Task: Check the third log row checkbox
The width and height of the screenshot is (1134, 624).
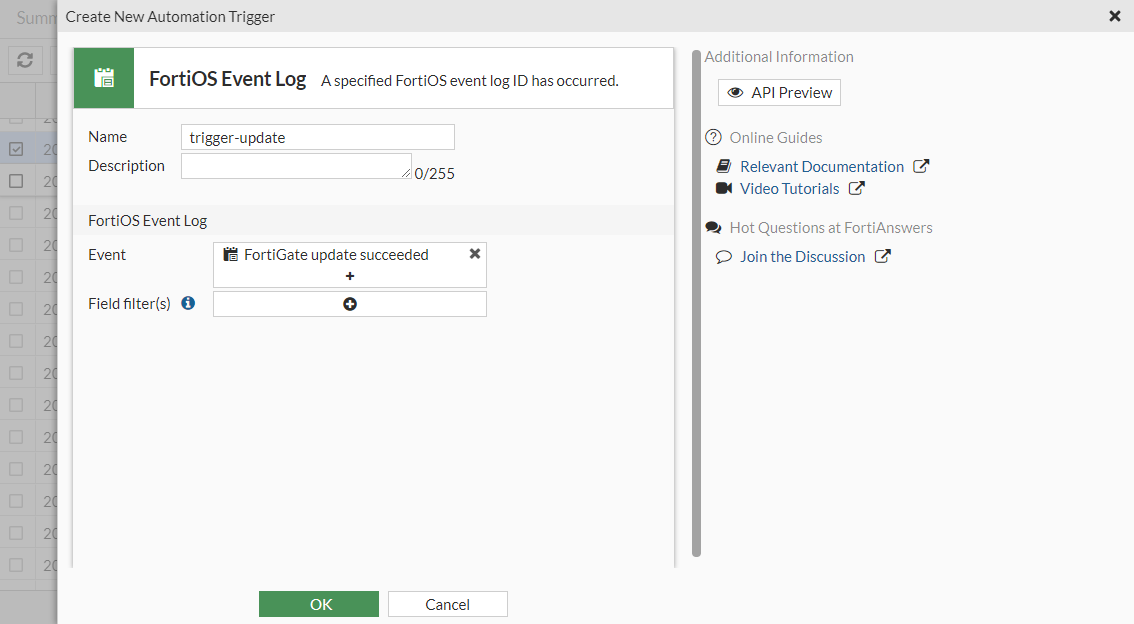Action: coord(16,213)
